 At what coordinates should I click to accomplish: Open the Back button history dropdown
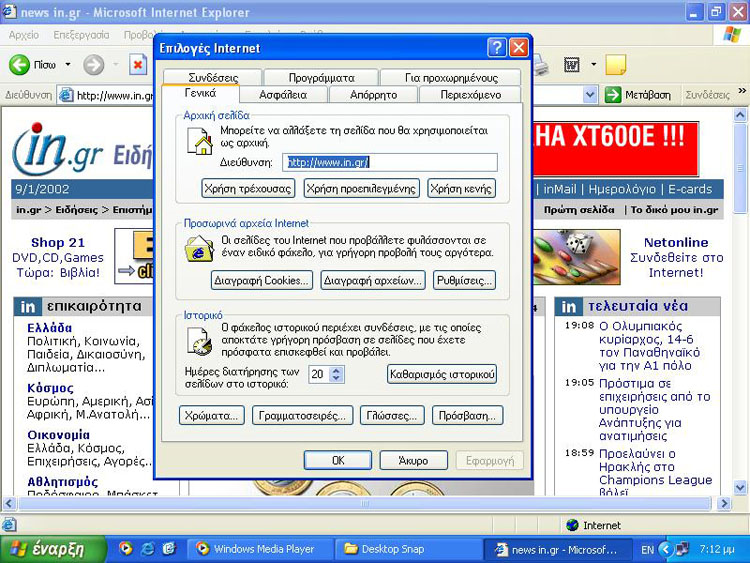tap(68, 64)
